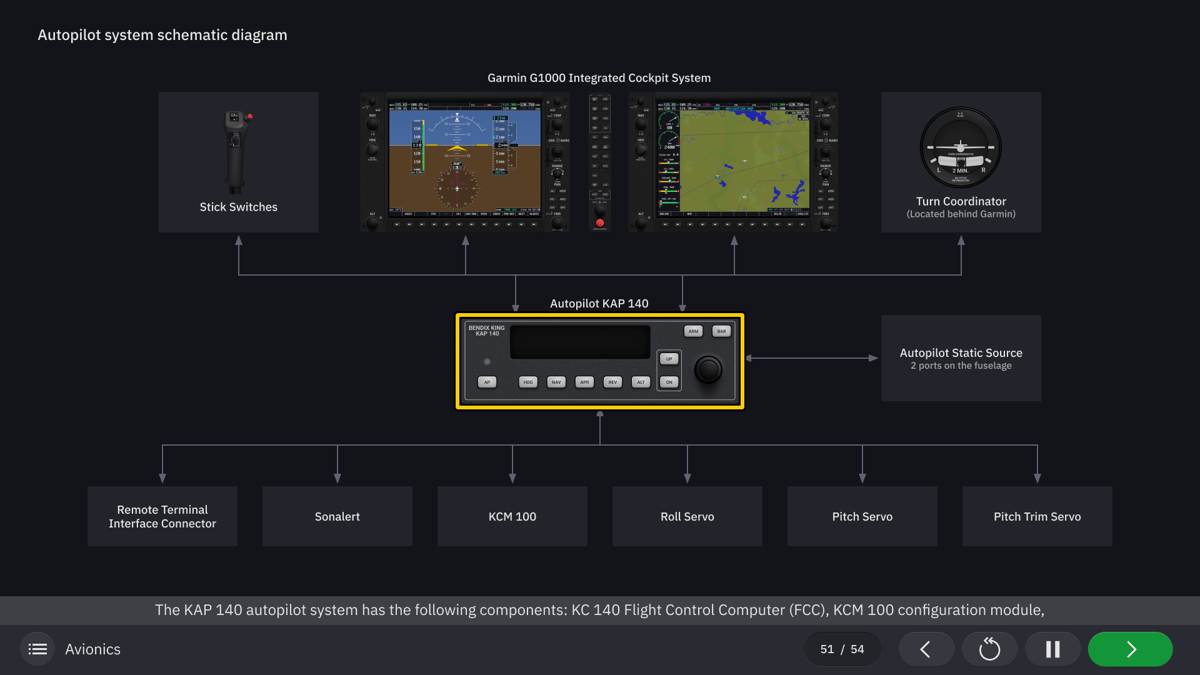This screenshot has height=675, width=1200.
Task: Advance to the next slide
Action: pyautogui.click(x=1130, y=649)
